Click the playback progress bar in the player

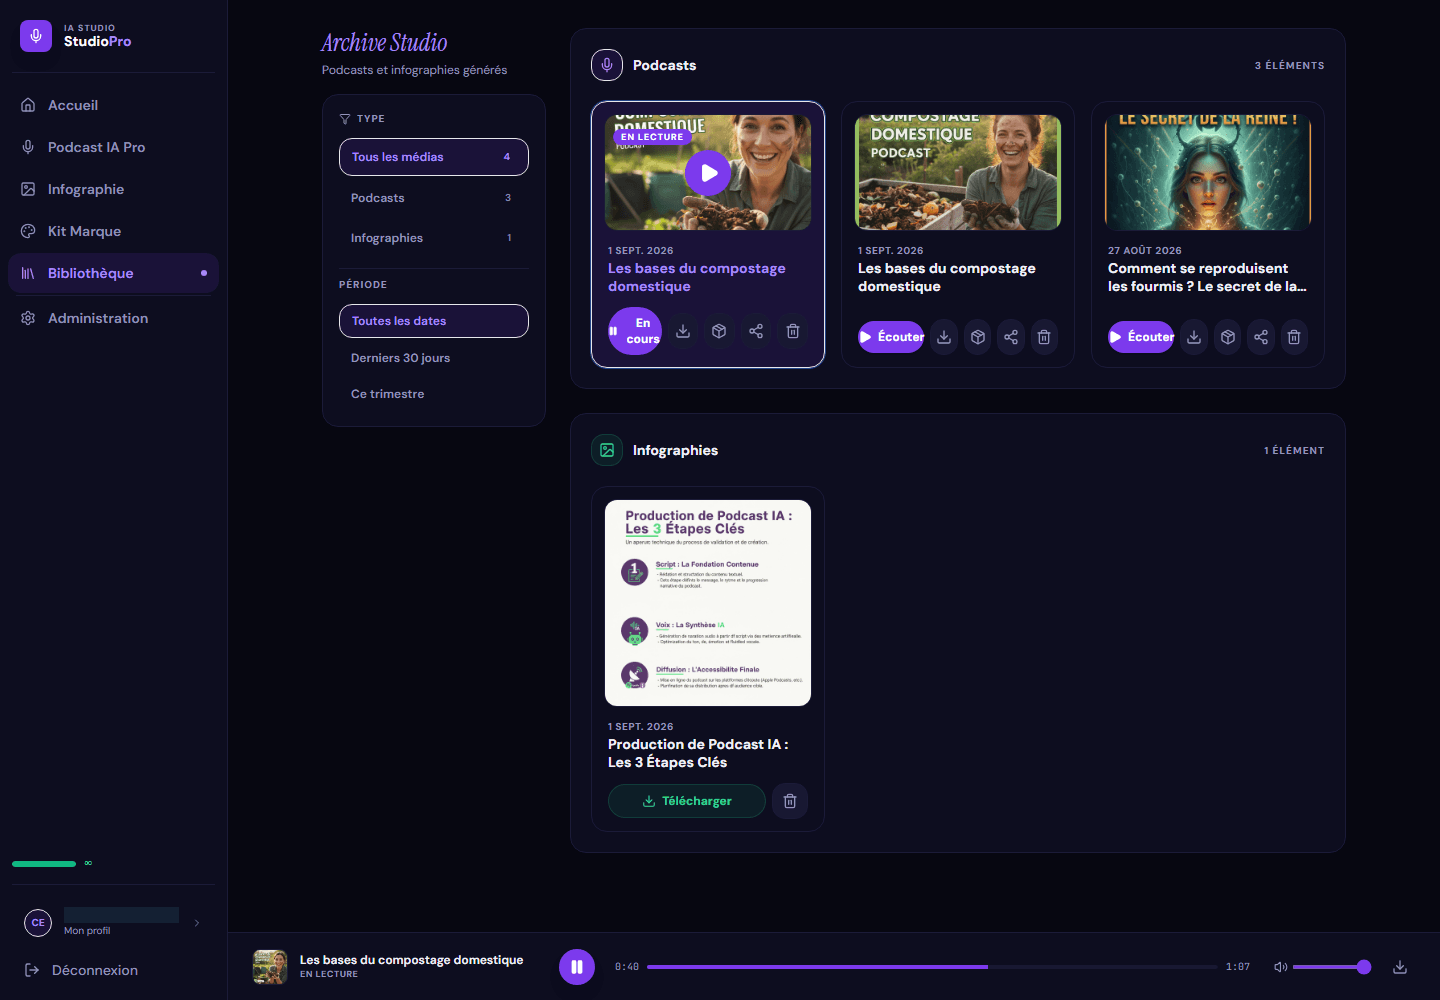point(932,967)
